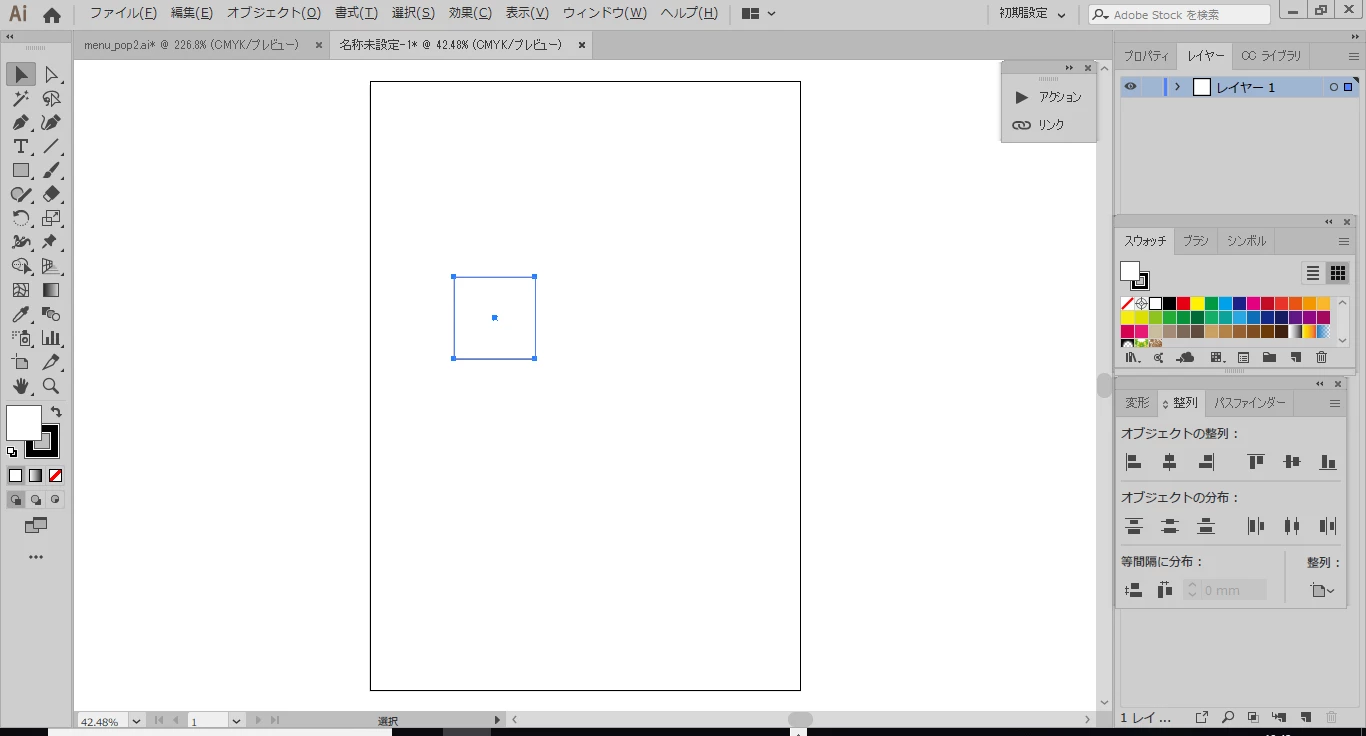Open the artboard number dropdown
The width and height of the screenshot is (1366, 736).
pos(237,721)
